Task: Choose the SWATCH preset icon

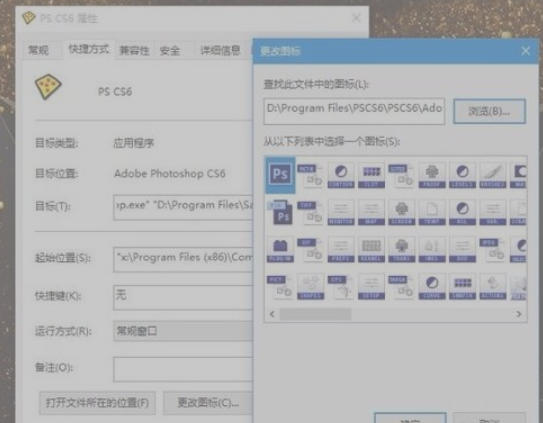Action: coord(462,287)
